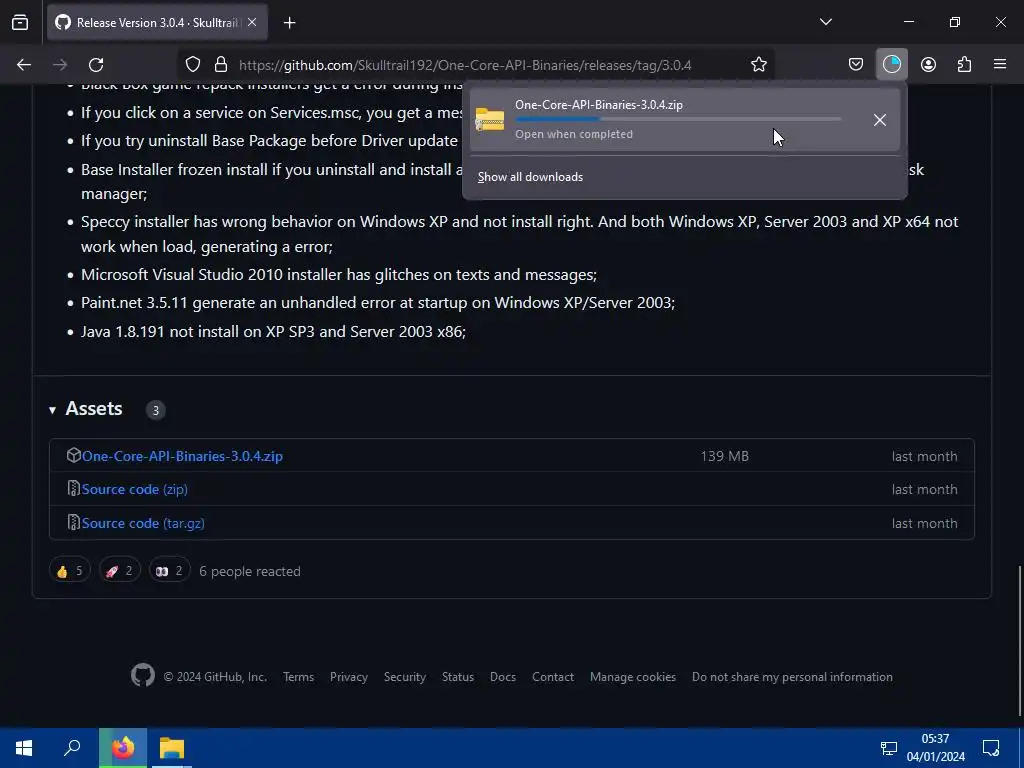Image resolution: width=1024 pixels, height=768 pixels.
Task: Click the Firefox View icon in the tab strip
Action: click(20, 23)
